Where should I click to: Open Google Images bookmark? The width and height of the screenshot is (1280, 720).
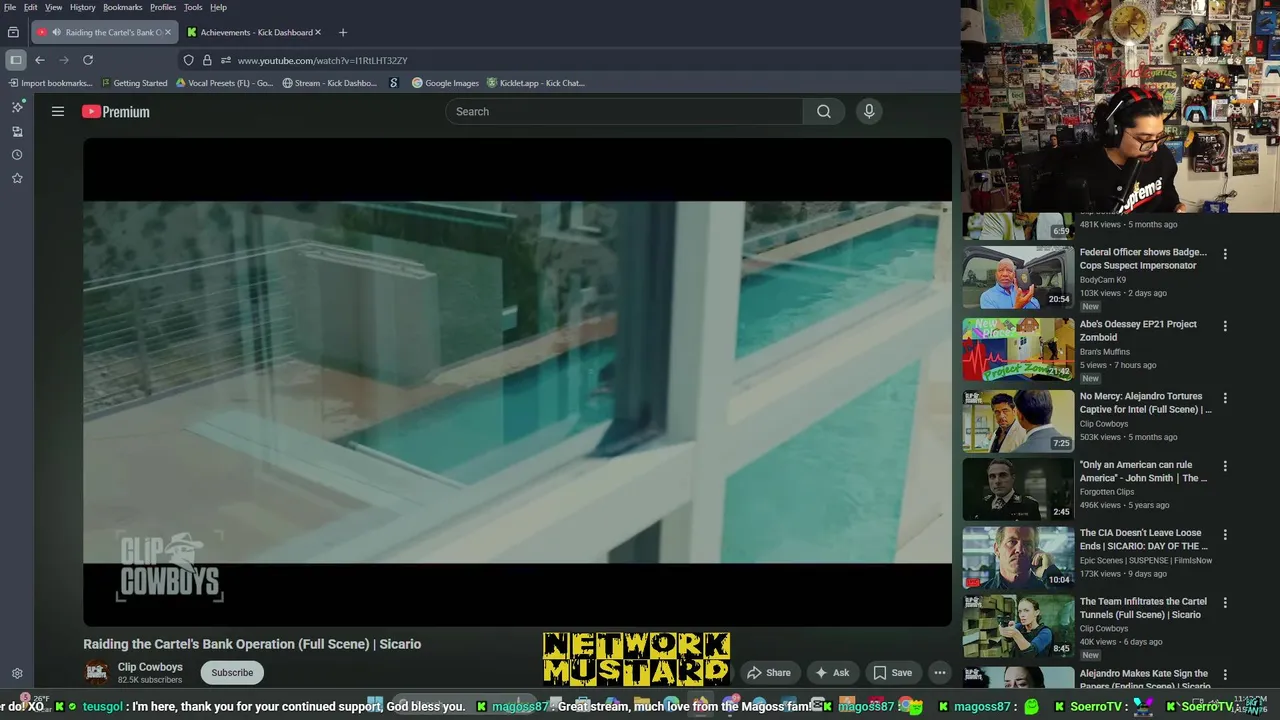point(445,83)
